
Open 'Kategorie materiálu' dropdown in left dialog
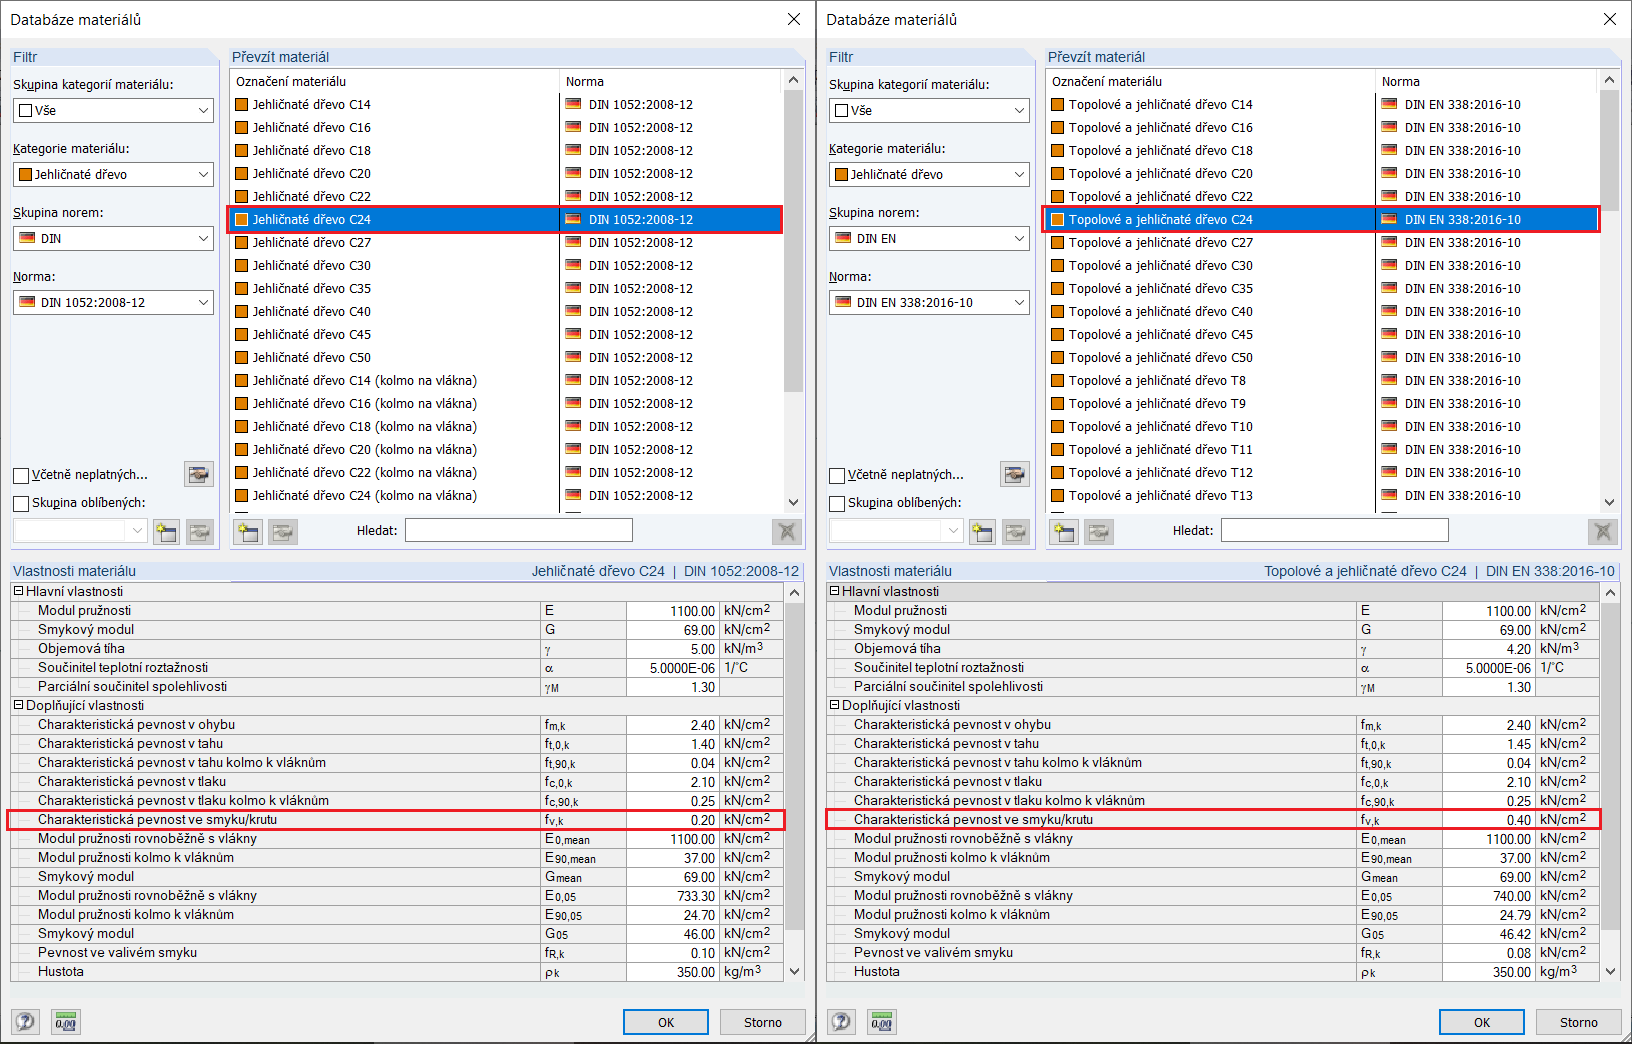tap(113, 174)
